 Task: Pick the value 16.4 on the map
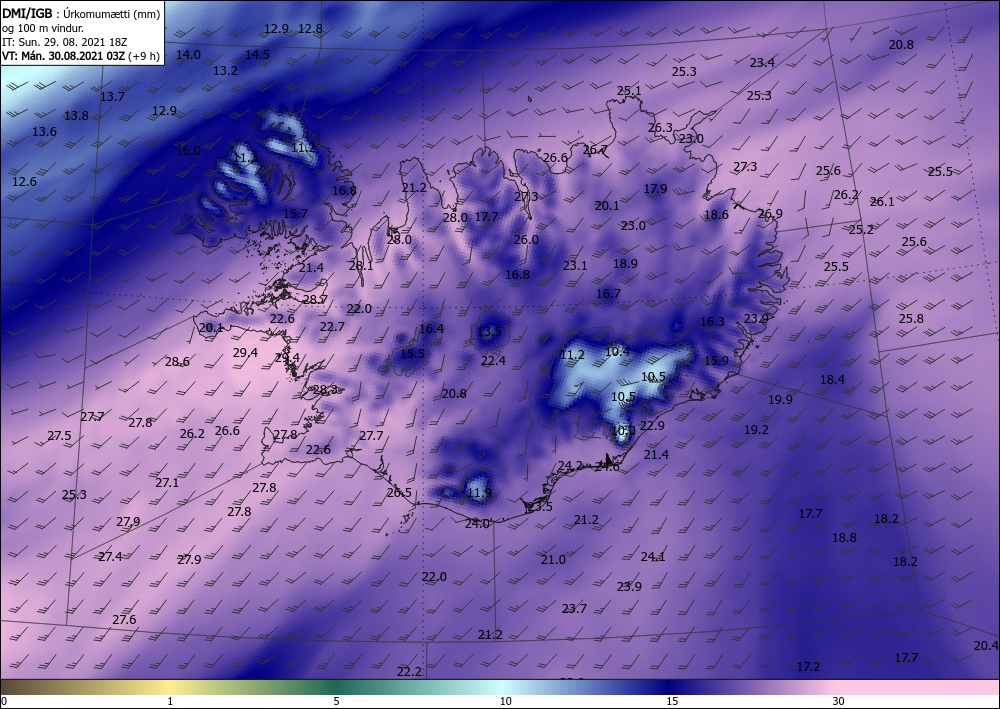431,328
